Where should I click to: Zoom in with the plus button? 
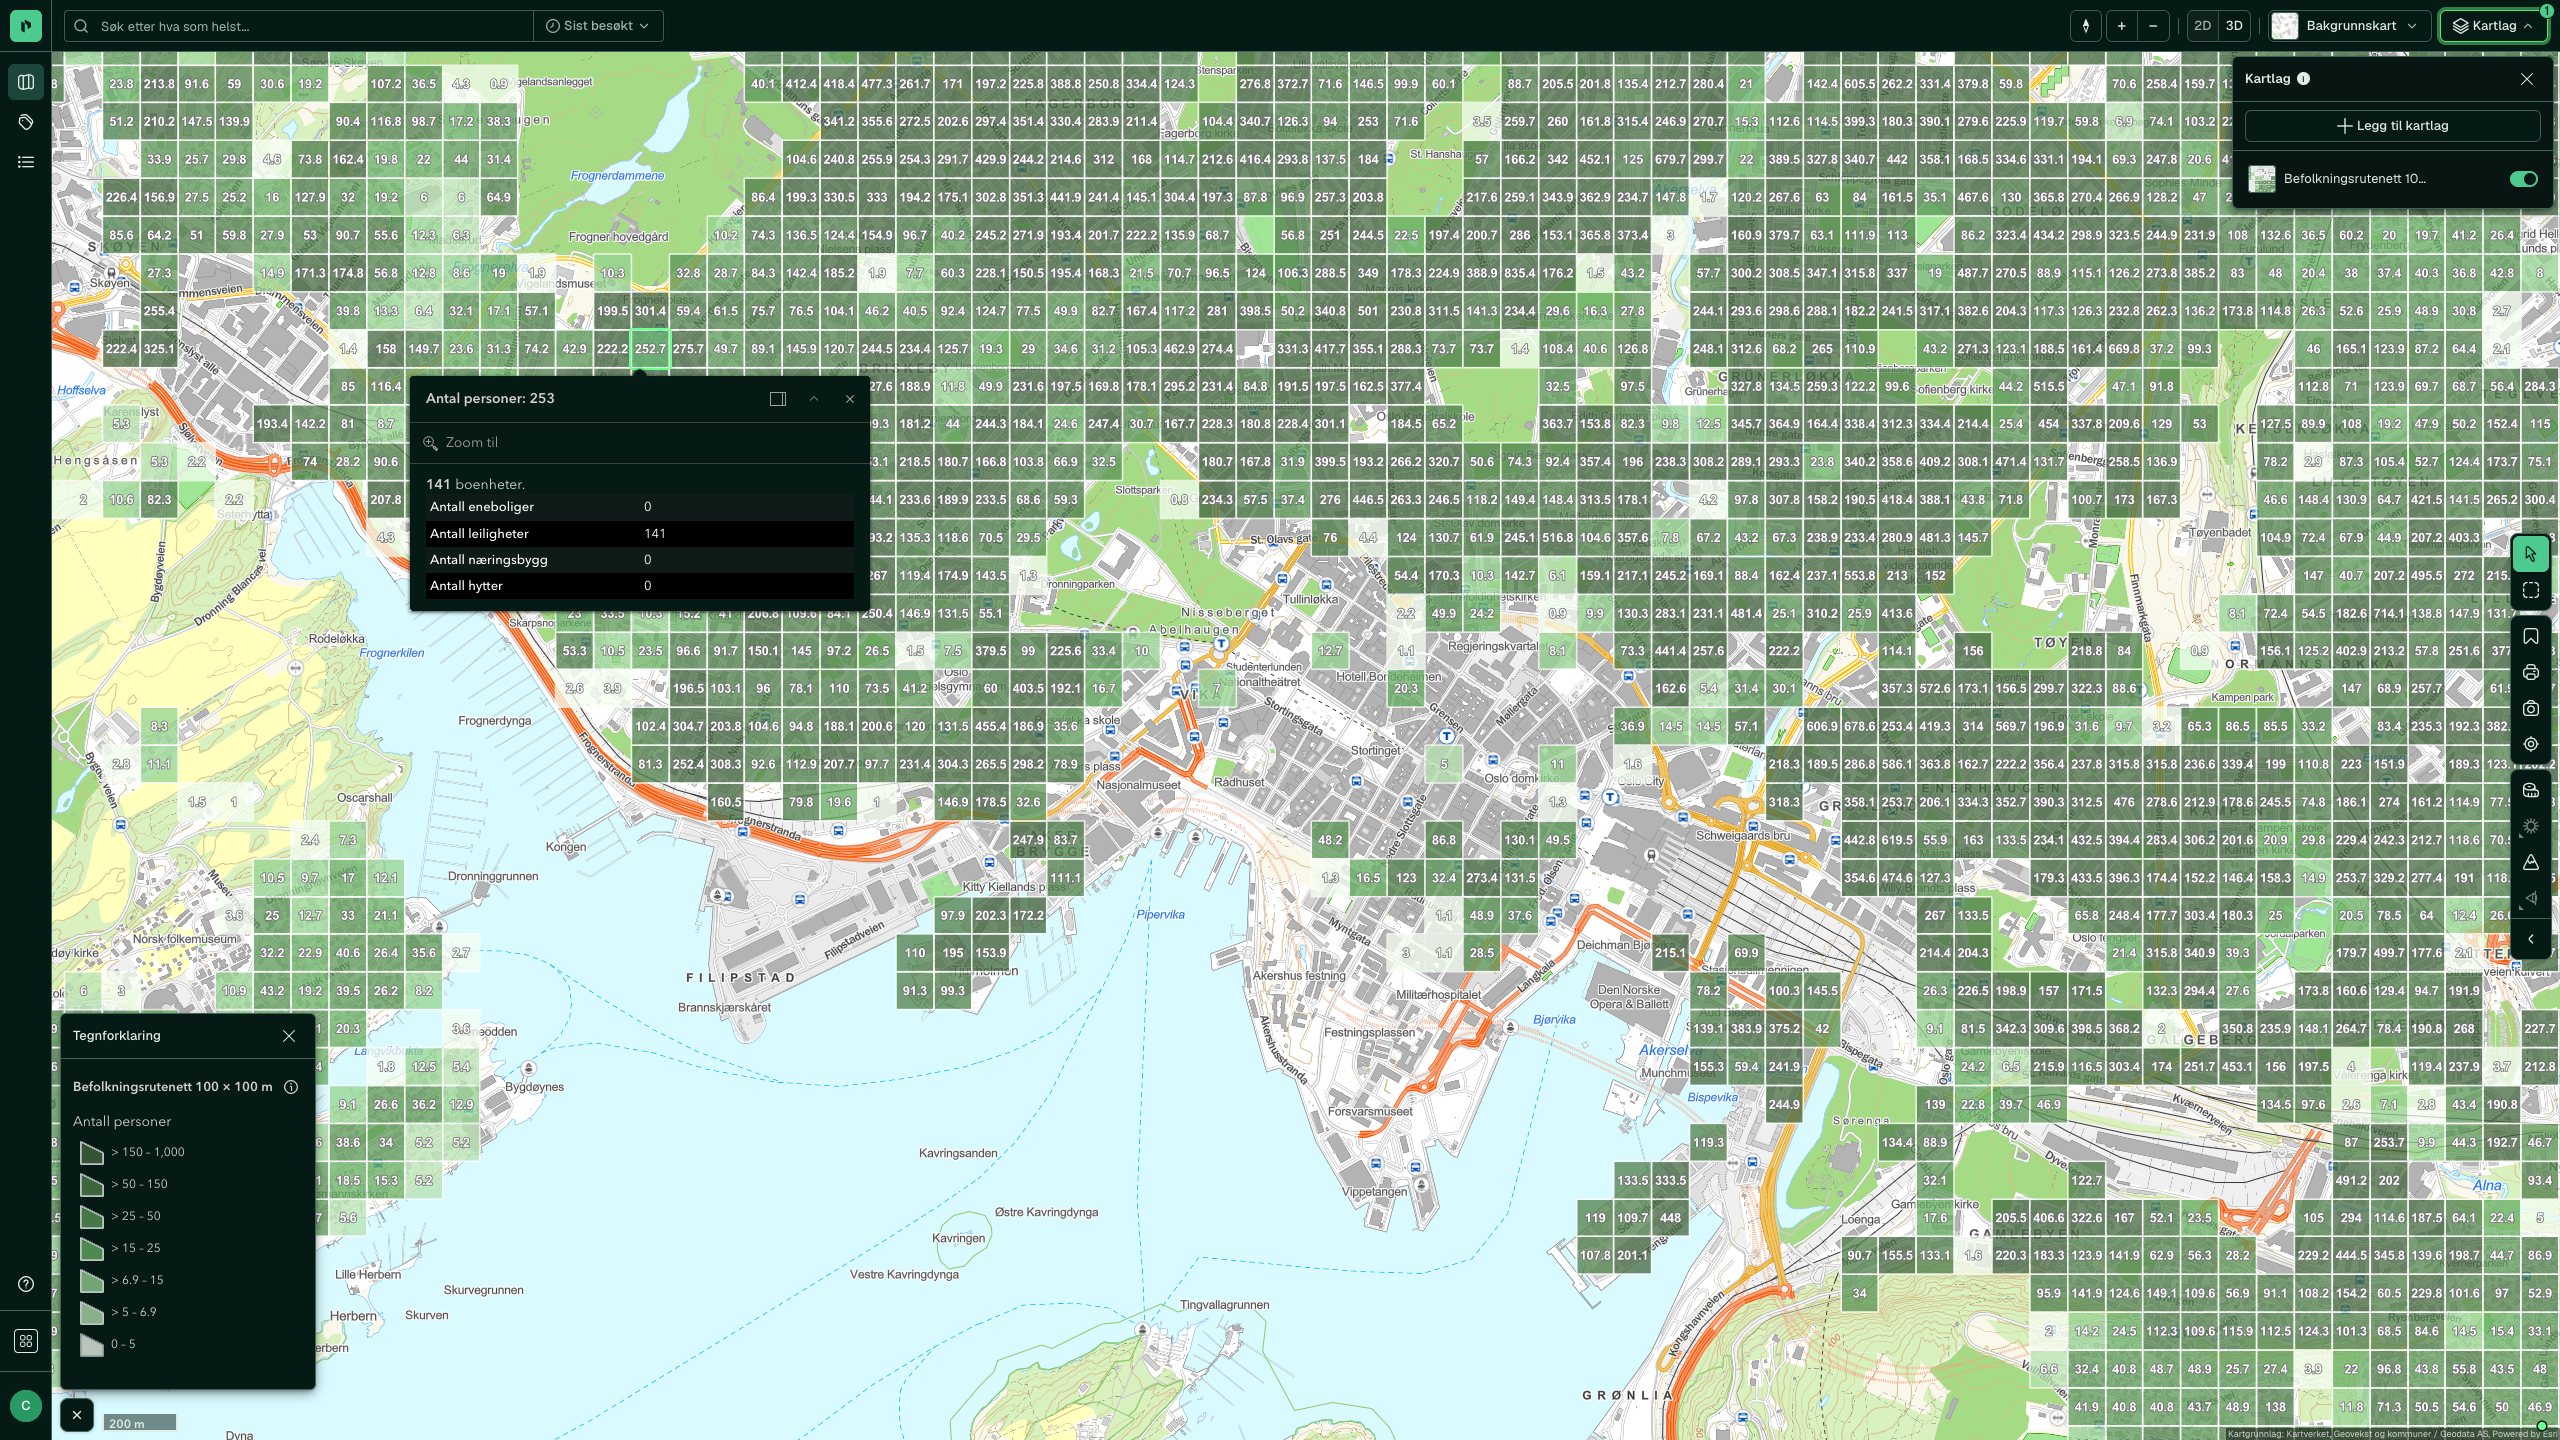2121,26
